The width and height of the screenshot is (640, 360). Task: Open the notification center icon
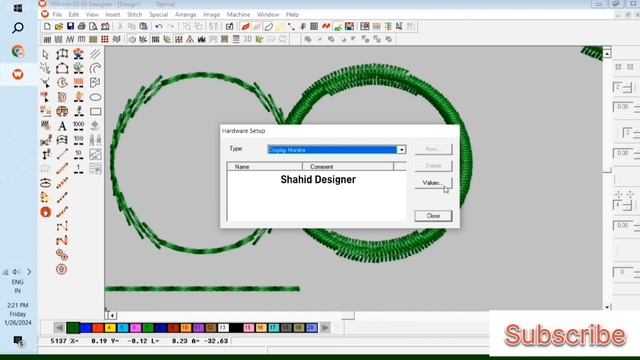point(18,341)
